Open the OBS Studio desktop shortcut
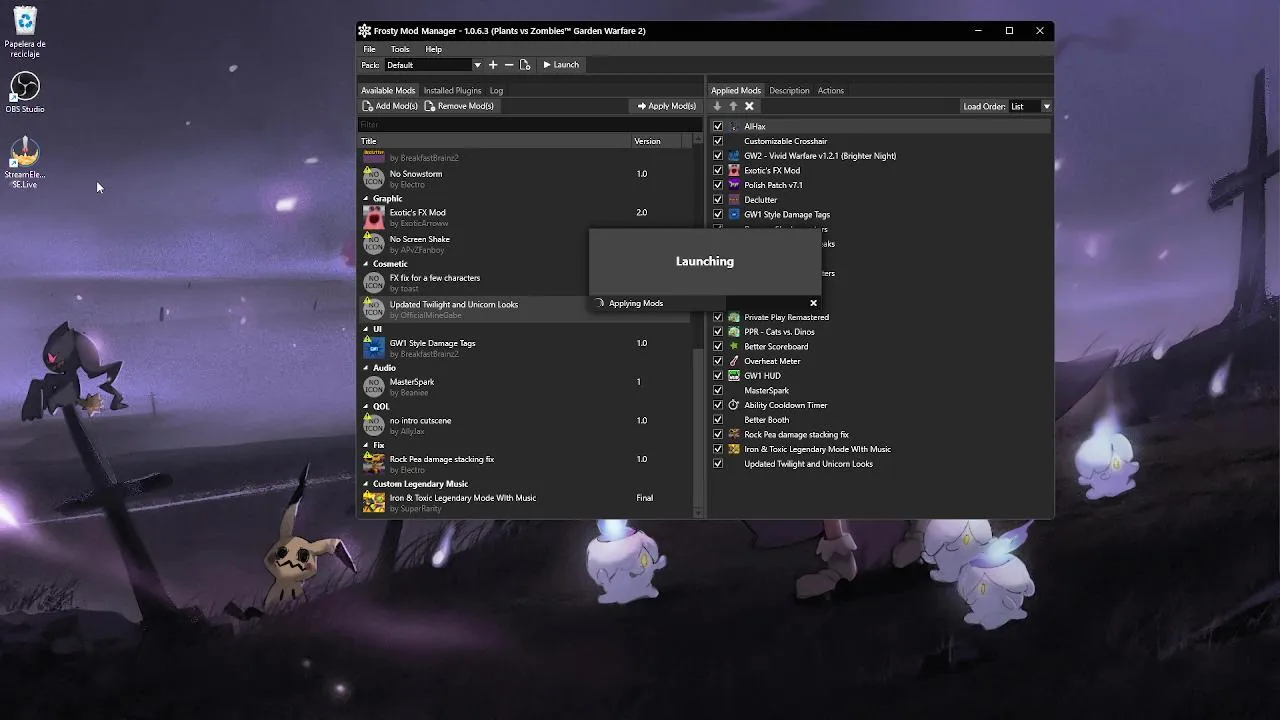 tap(25, 92)
